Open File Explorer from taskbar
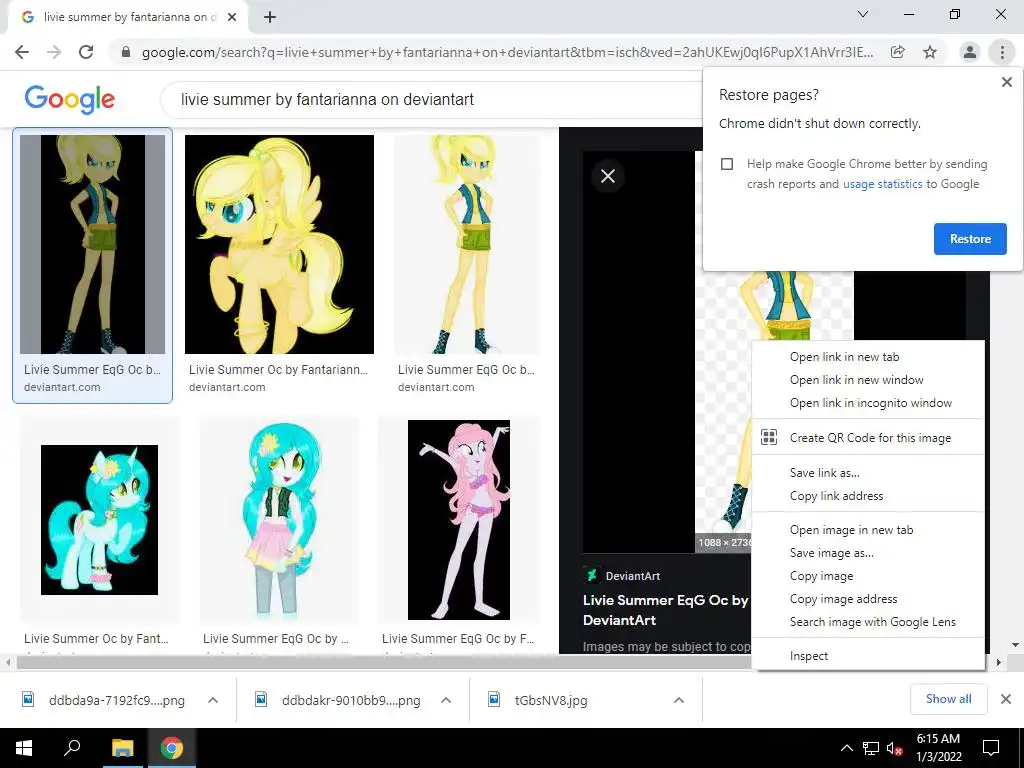The image size is (1024, 768). click(122, 748)
